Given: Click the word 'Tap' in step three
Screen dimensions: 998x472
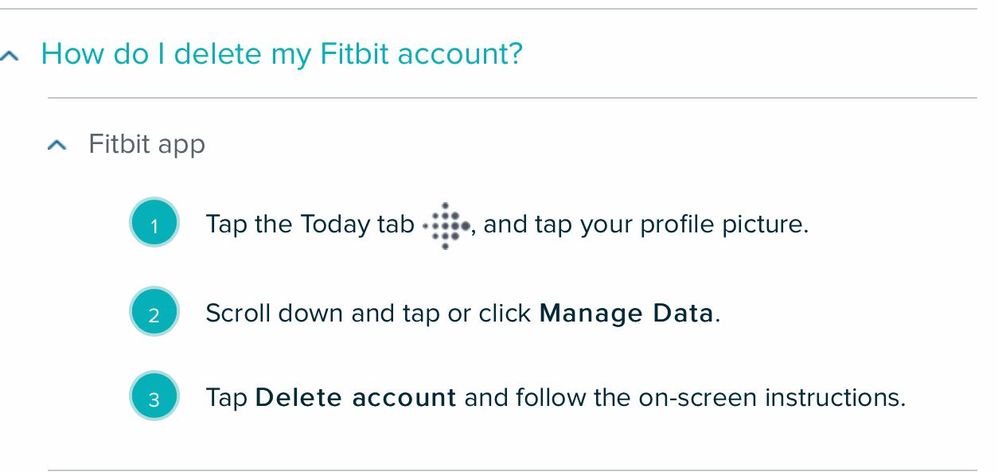Looking at the screenshot, I should click(x=226, y=399).
